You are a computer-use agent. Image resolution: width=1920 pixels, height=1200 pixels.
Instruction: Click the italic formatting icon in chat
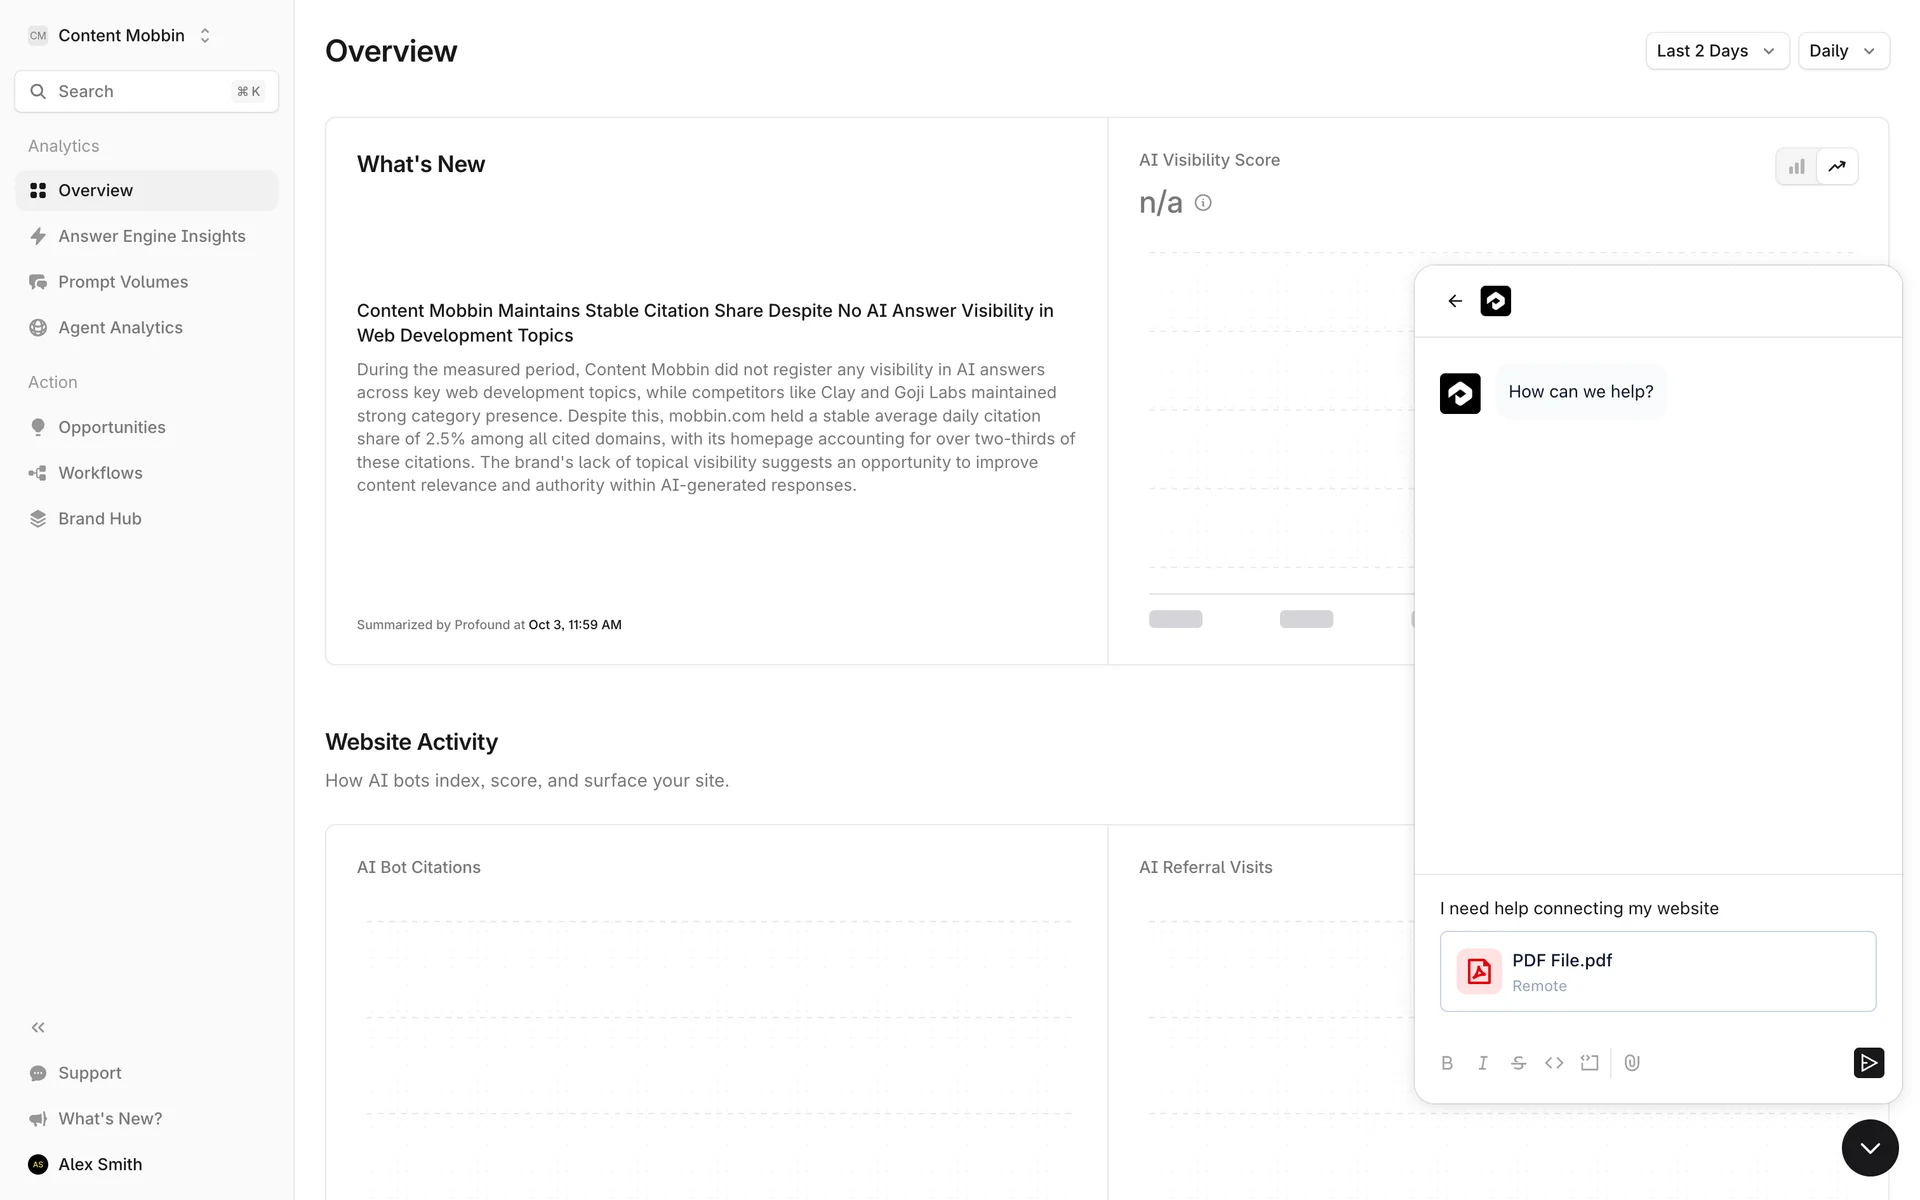click(x=1483, y=1063)
